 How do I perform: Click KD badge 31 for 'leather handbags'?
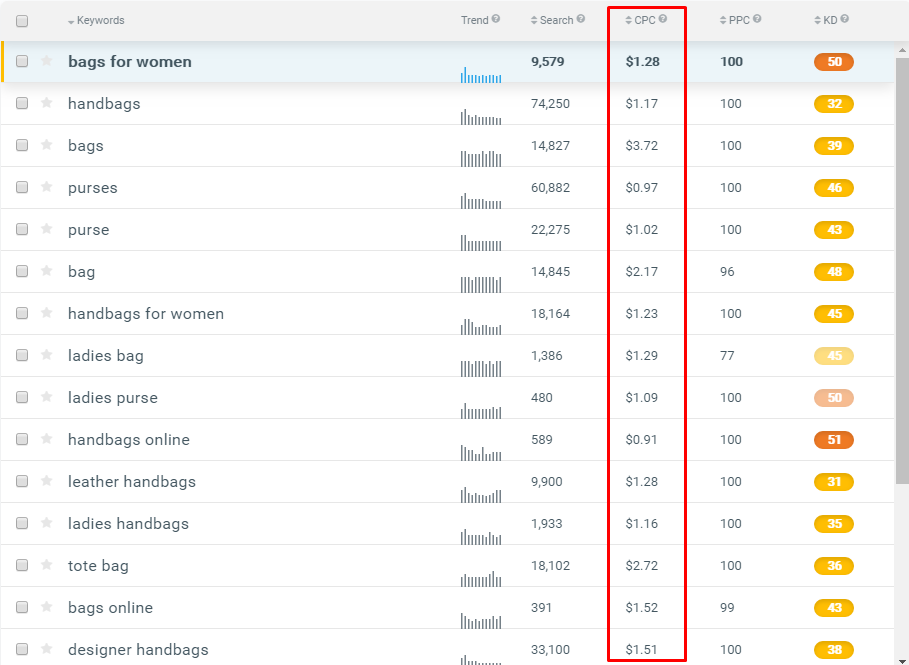point(834,481)
